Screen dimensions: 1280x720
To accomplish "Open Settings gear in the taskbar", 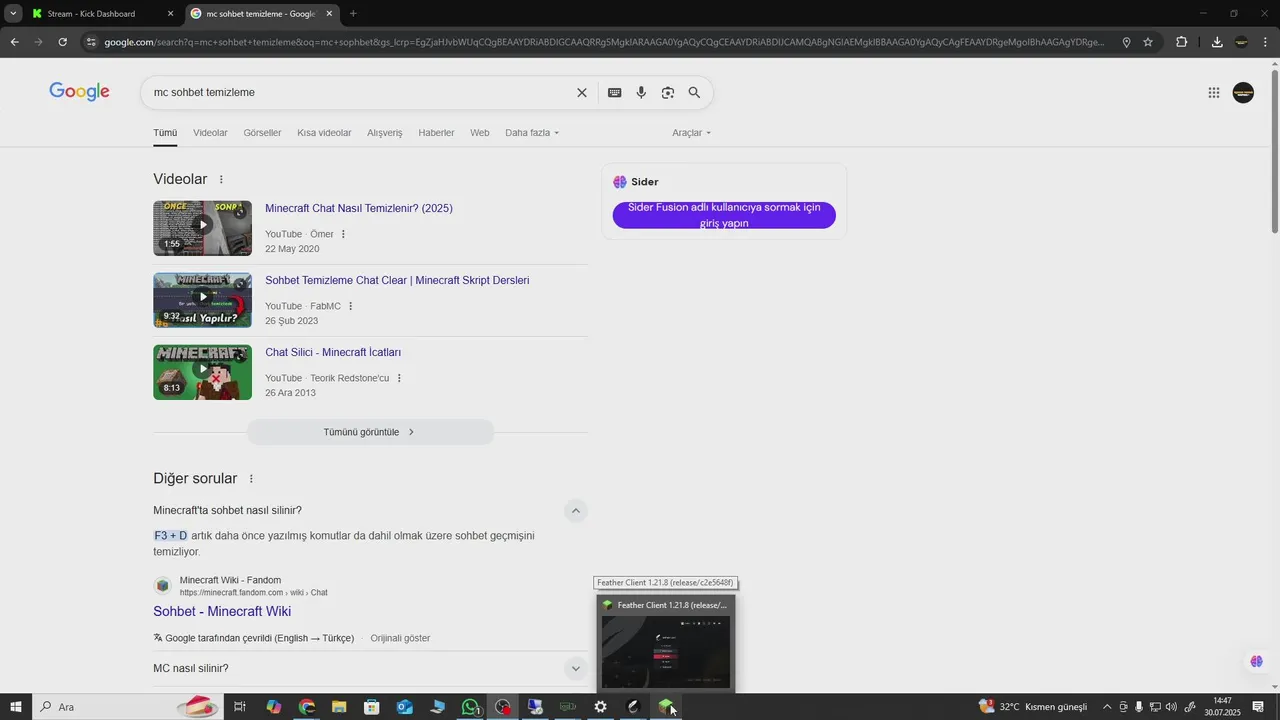I will point(600,707).
